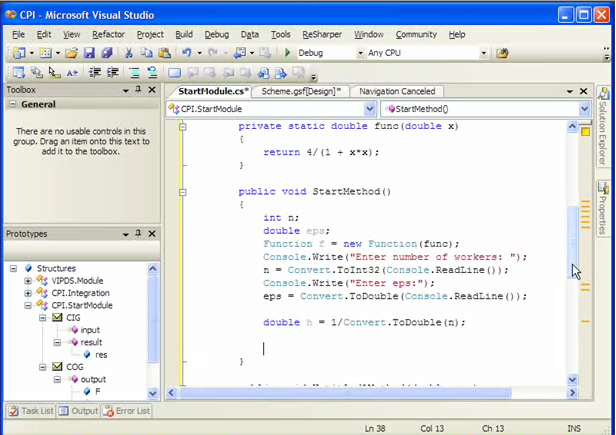Click the Open File toolbar icon
Image resolution: width=616 pixels, height=435 pixels.
click(x=71, y=53)
